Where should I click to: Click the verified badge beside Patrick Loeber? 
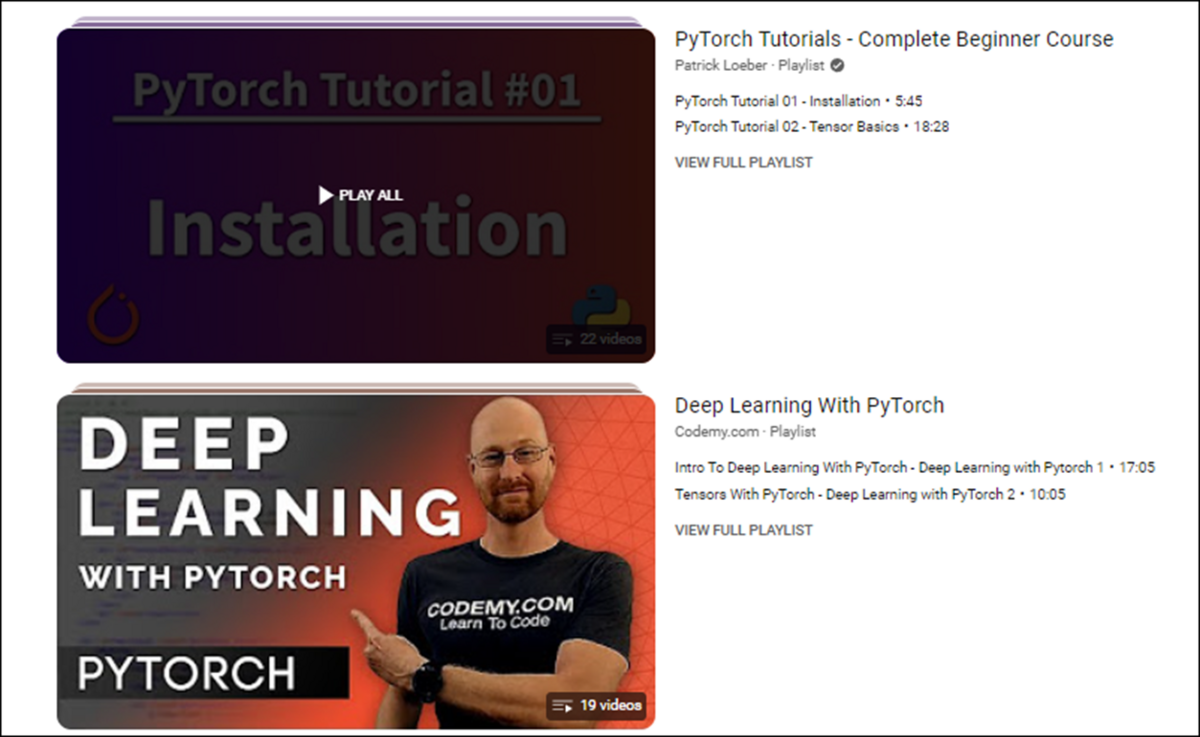pyautogui.click(x=837, y=66)
